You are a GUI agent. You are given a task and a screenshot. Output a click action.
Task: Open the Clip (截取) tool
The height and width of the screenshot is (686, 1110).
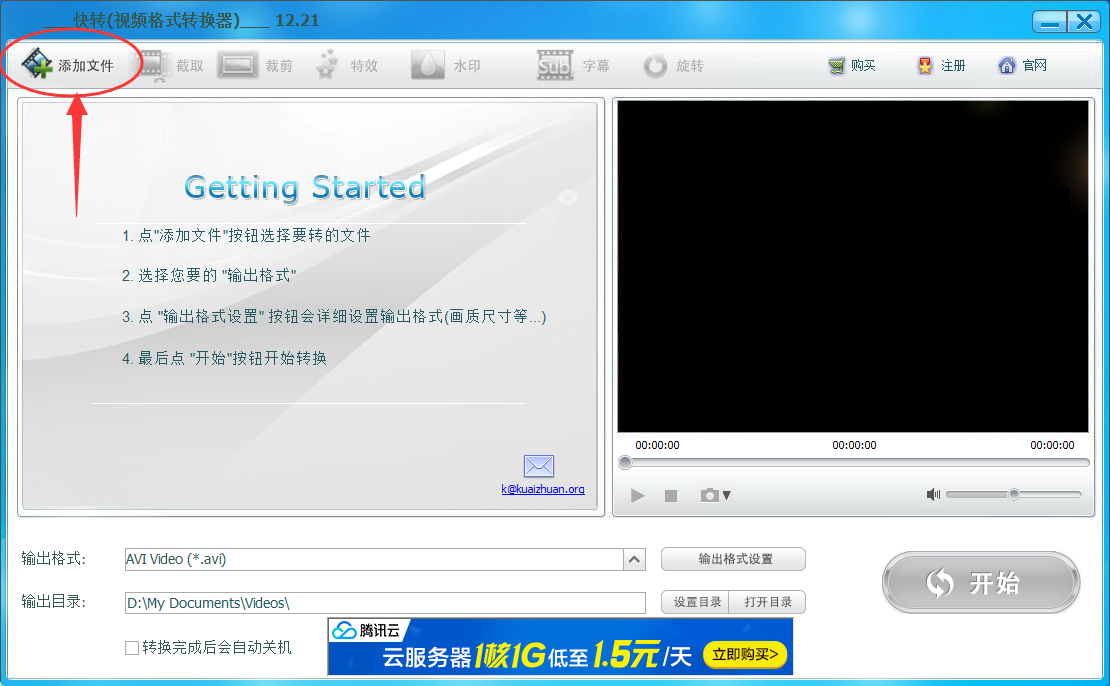point(171,66)
